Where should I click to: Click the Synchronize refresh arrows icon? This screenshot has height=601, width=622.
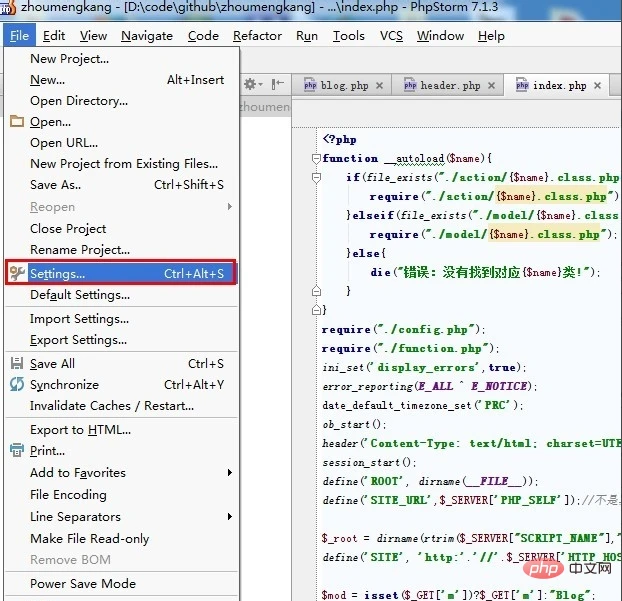tap(17, 384)
